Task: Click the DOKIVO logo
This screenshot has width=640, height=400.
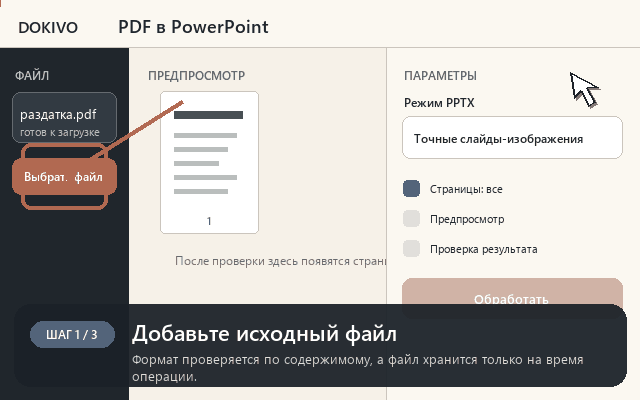Action: click(48, 28)
